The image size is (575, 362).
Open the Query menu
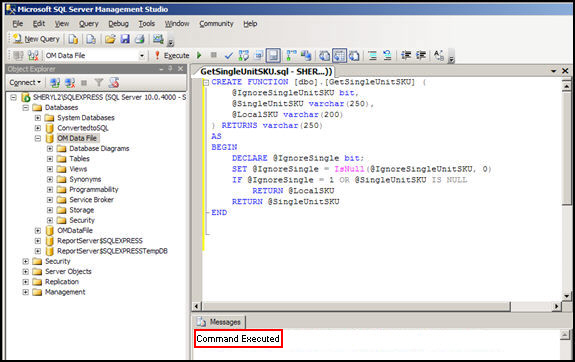(89, 24)
